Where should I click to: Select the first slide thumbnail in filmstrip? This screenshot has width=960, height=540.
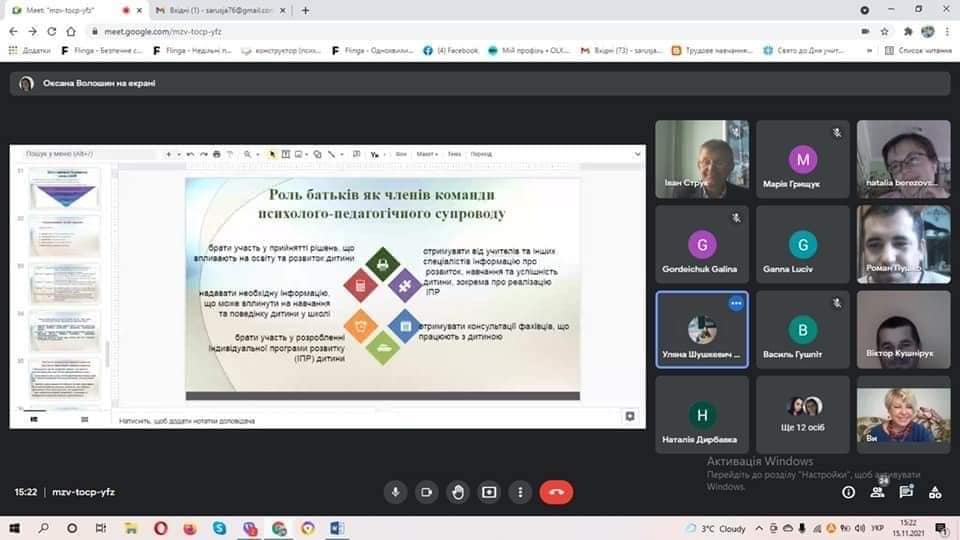pos(64,187)
